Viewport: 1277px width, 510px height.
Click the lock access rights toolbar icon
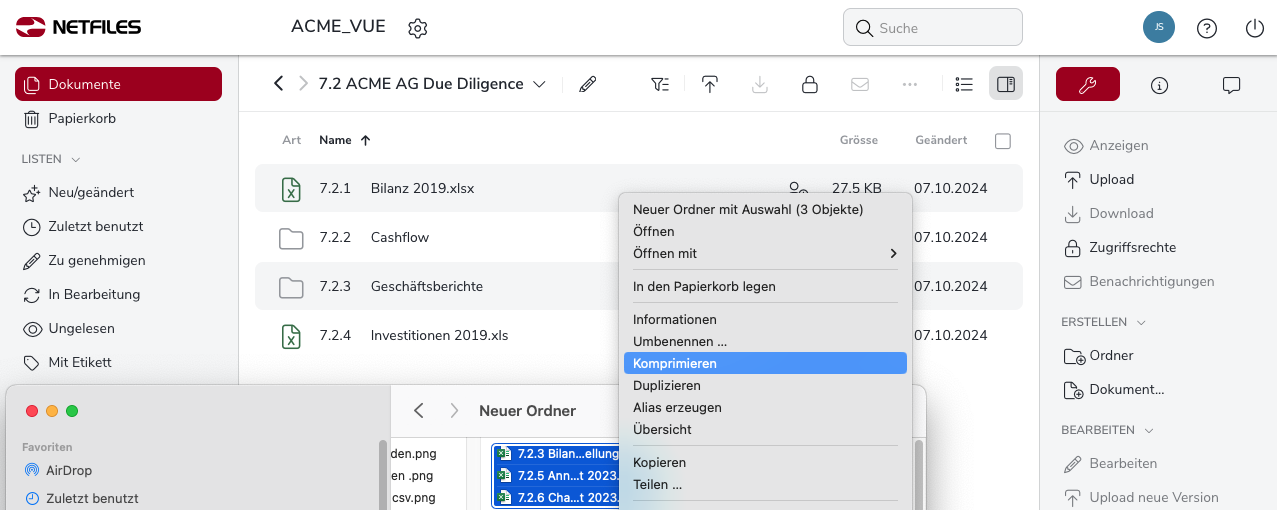[810, 85]
